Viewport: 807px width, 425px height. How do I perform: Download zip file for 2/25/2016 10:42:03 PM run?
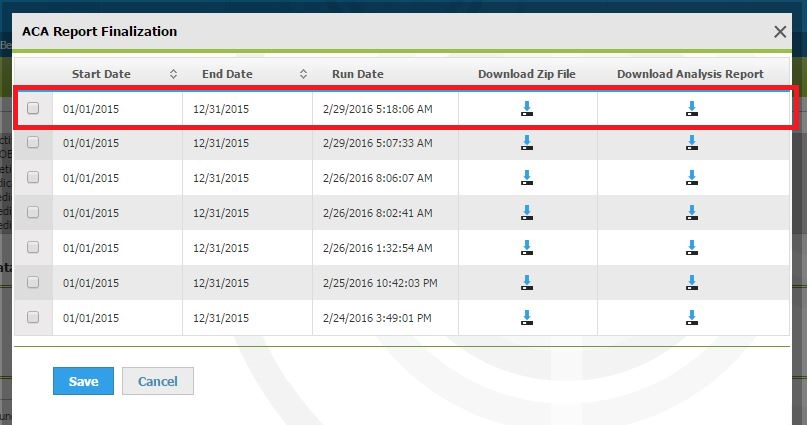coord(527,283)
